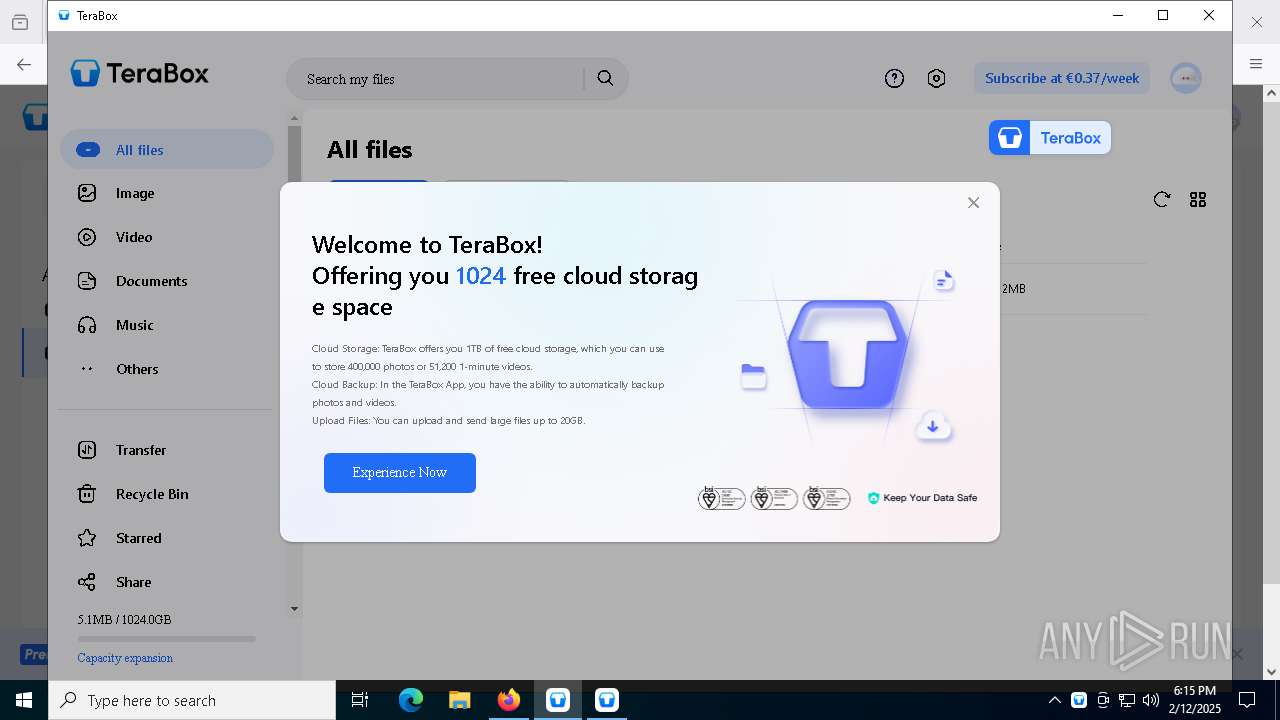The image size is (1280, 720).
Task: Open Task View on taskbar
Action: click(360, 700)
